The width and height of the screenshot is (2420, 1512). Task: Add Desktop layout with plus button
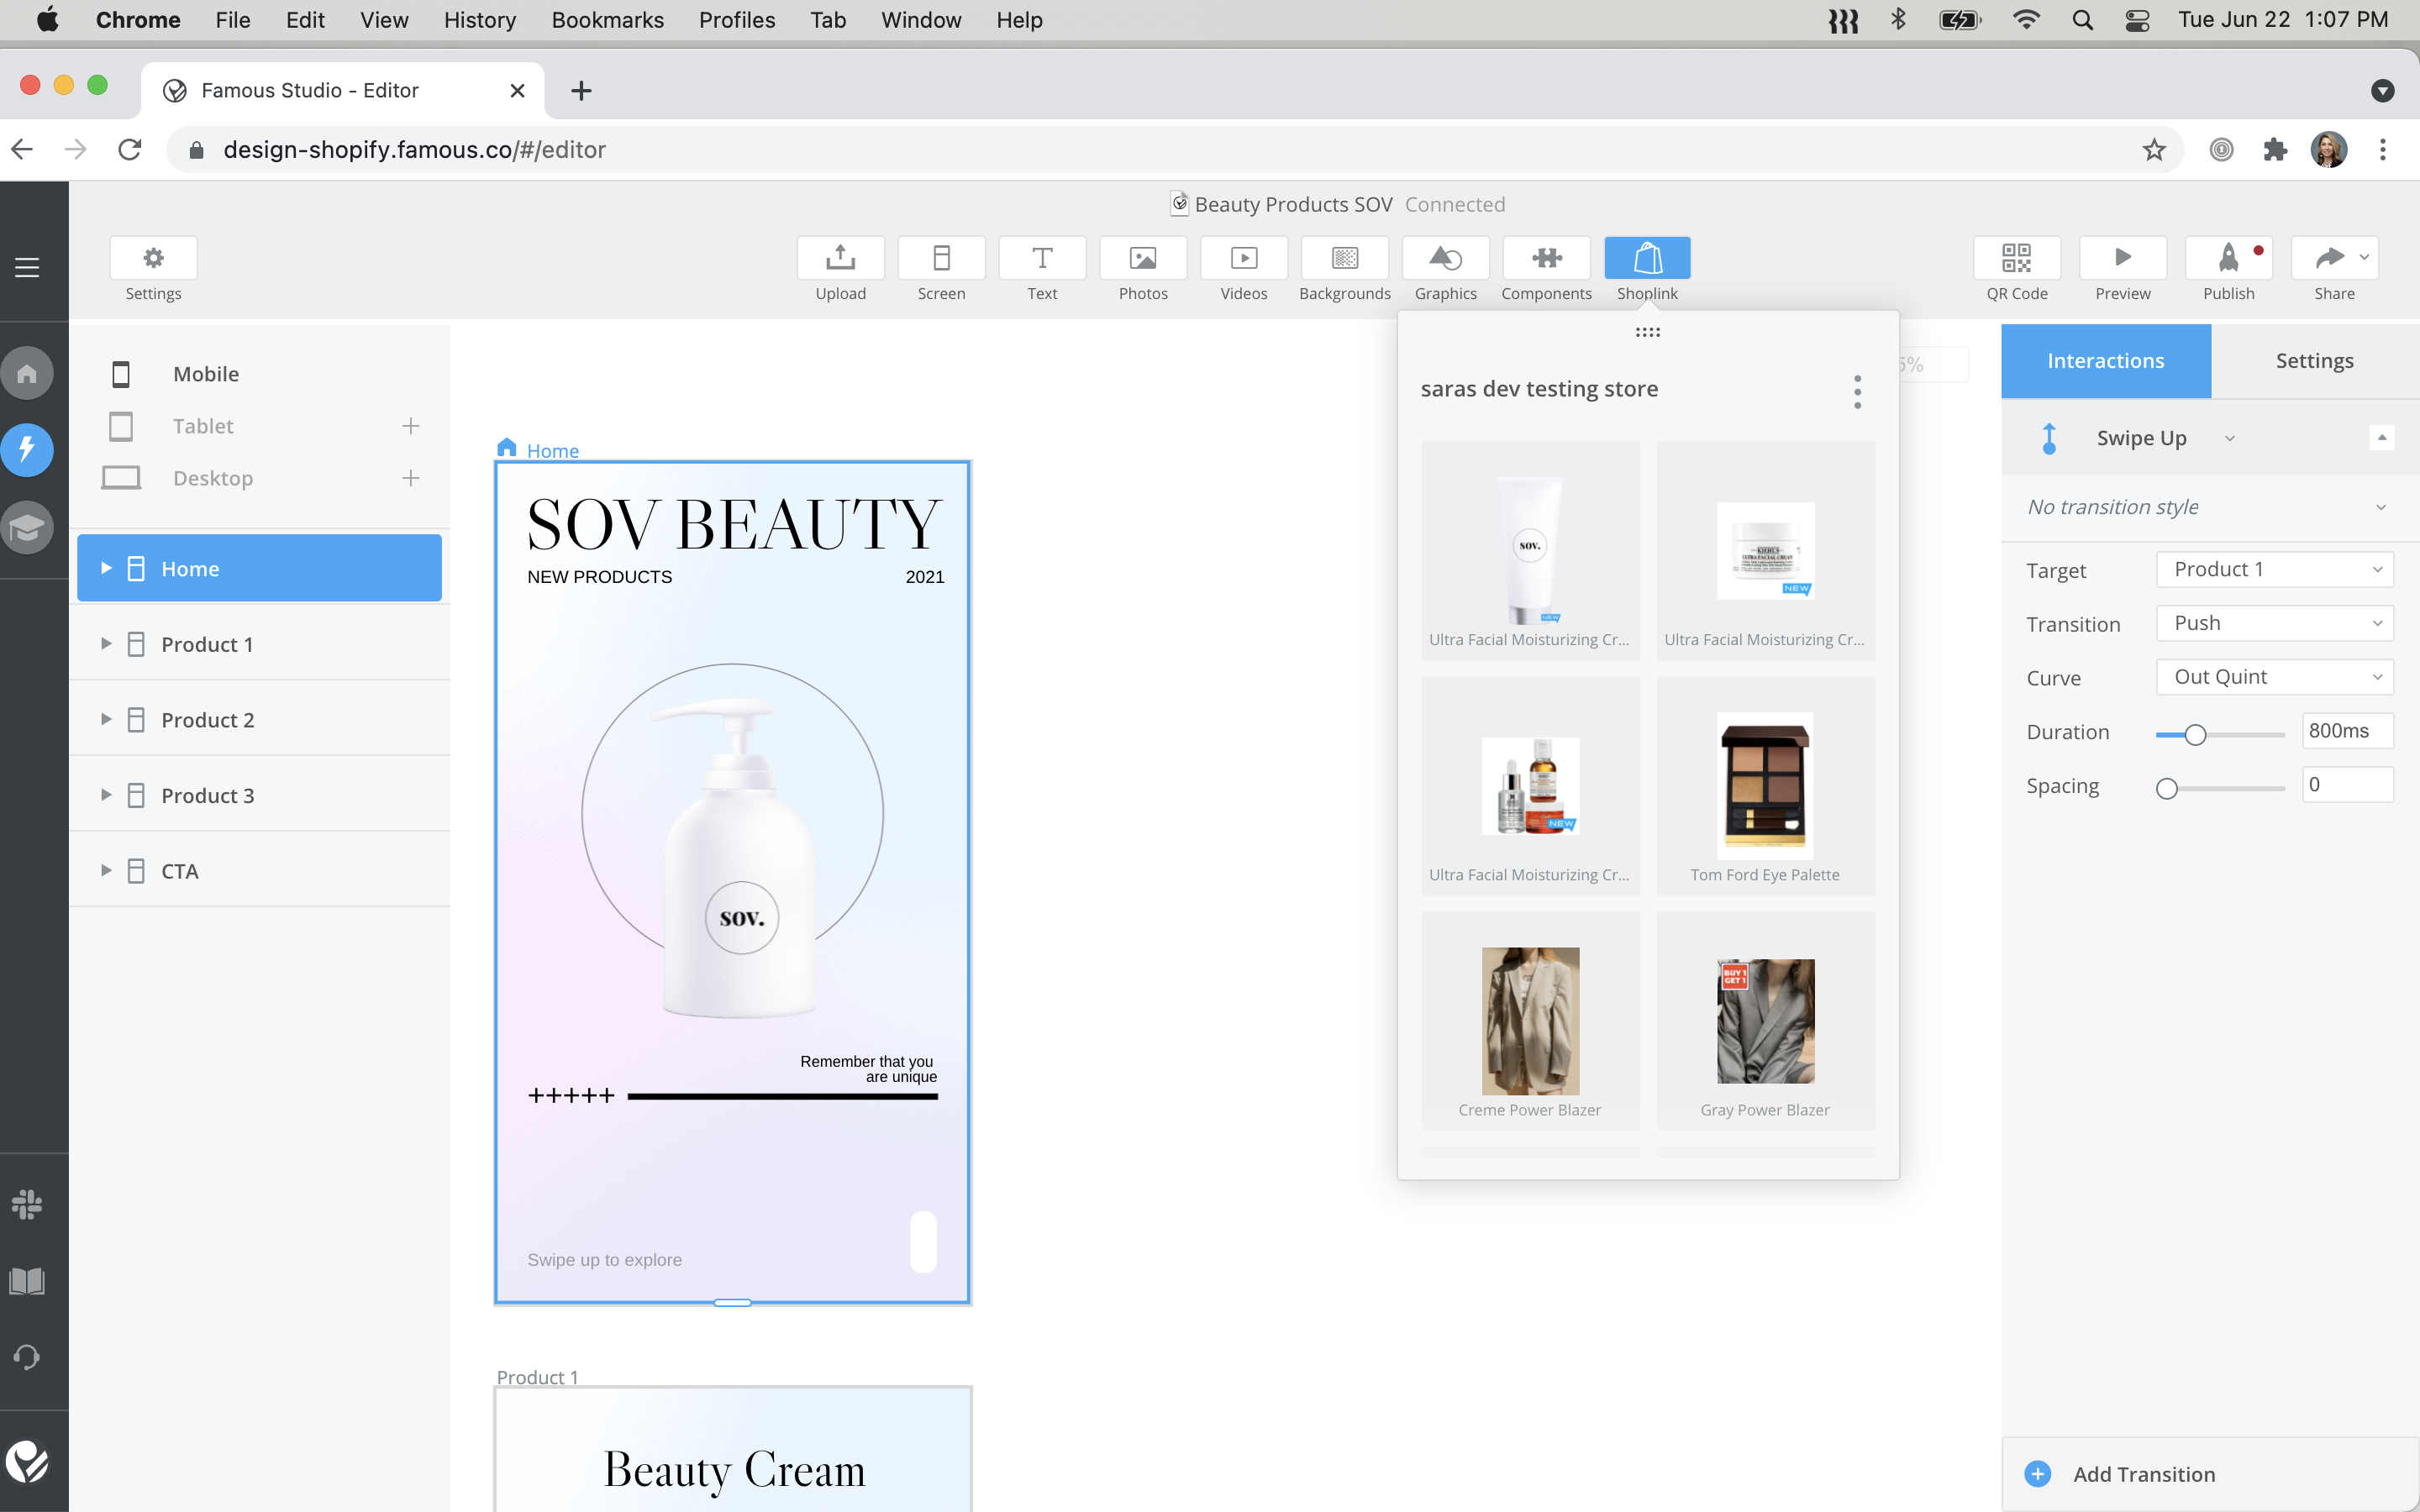[410, 478]
